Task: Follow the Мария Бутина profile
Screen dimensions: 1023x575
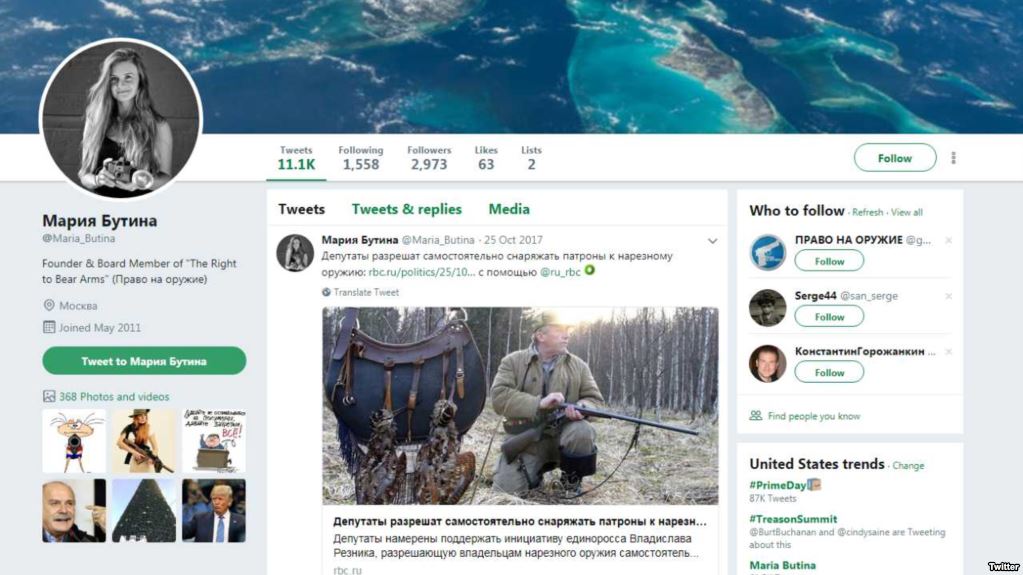Action: point(894,158)
